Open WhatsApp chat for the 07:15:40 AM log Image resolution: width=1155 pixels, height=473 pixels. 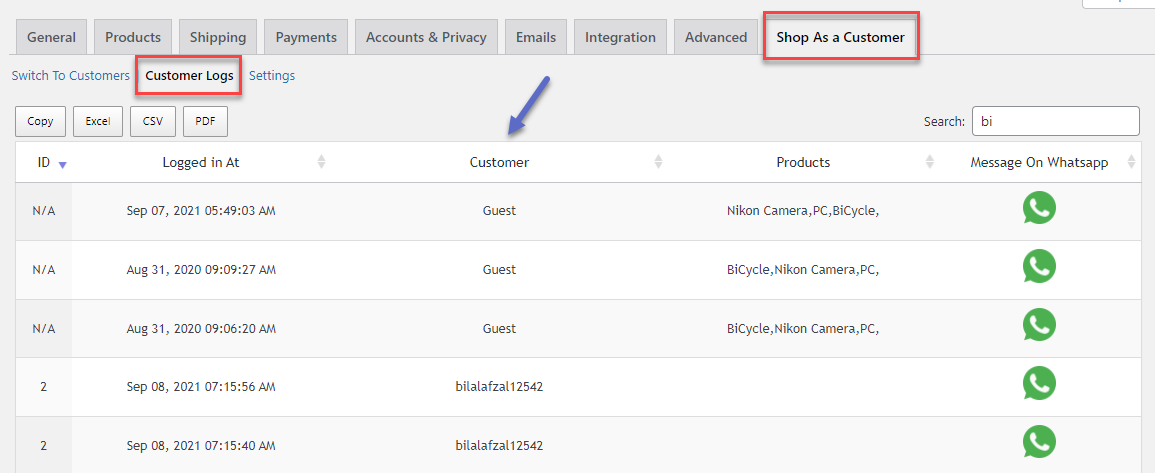(x=1039, y=442)
